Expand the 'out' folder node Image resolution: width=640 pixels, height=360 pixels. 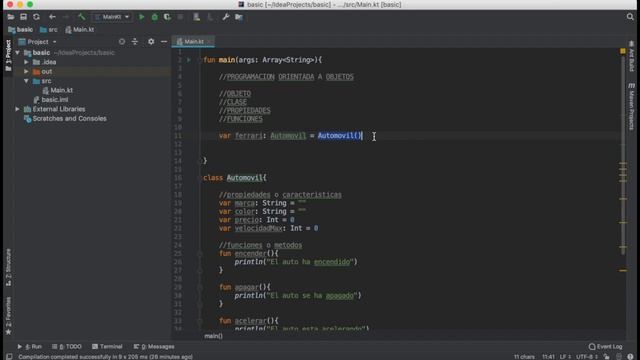click(x=27, y=71)
